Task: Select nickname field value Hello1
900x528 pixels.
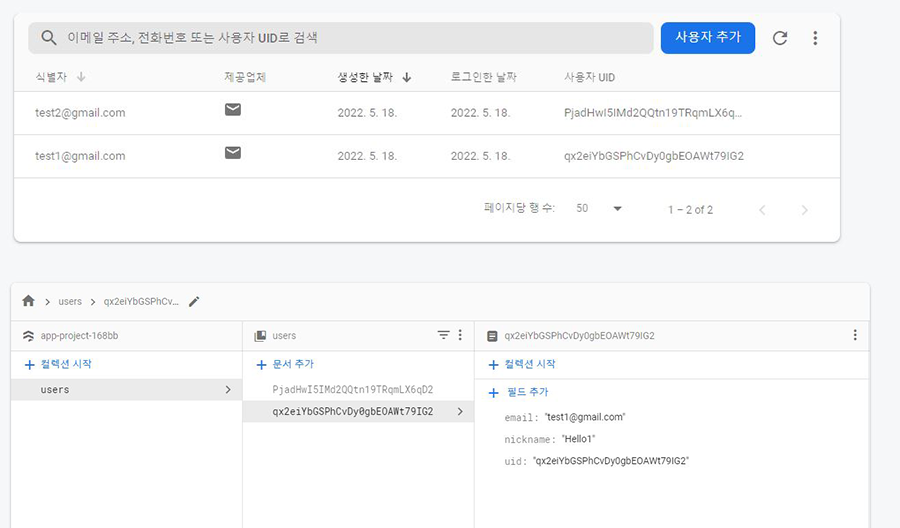Action: pos(578,439)
